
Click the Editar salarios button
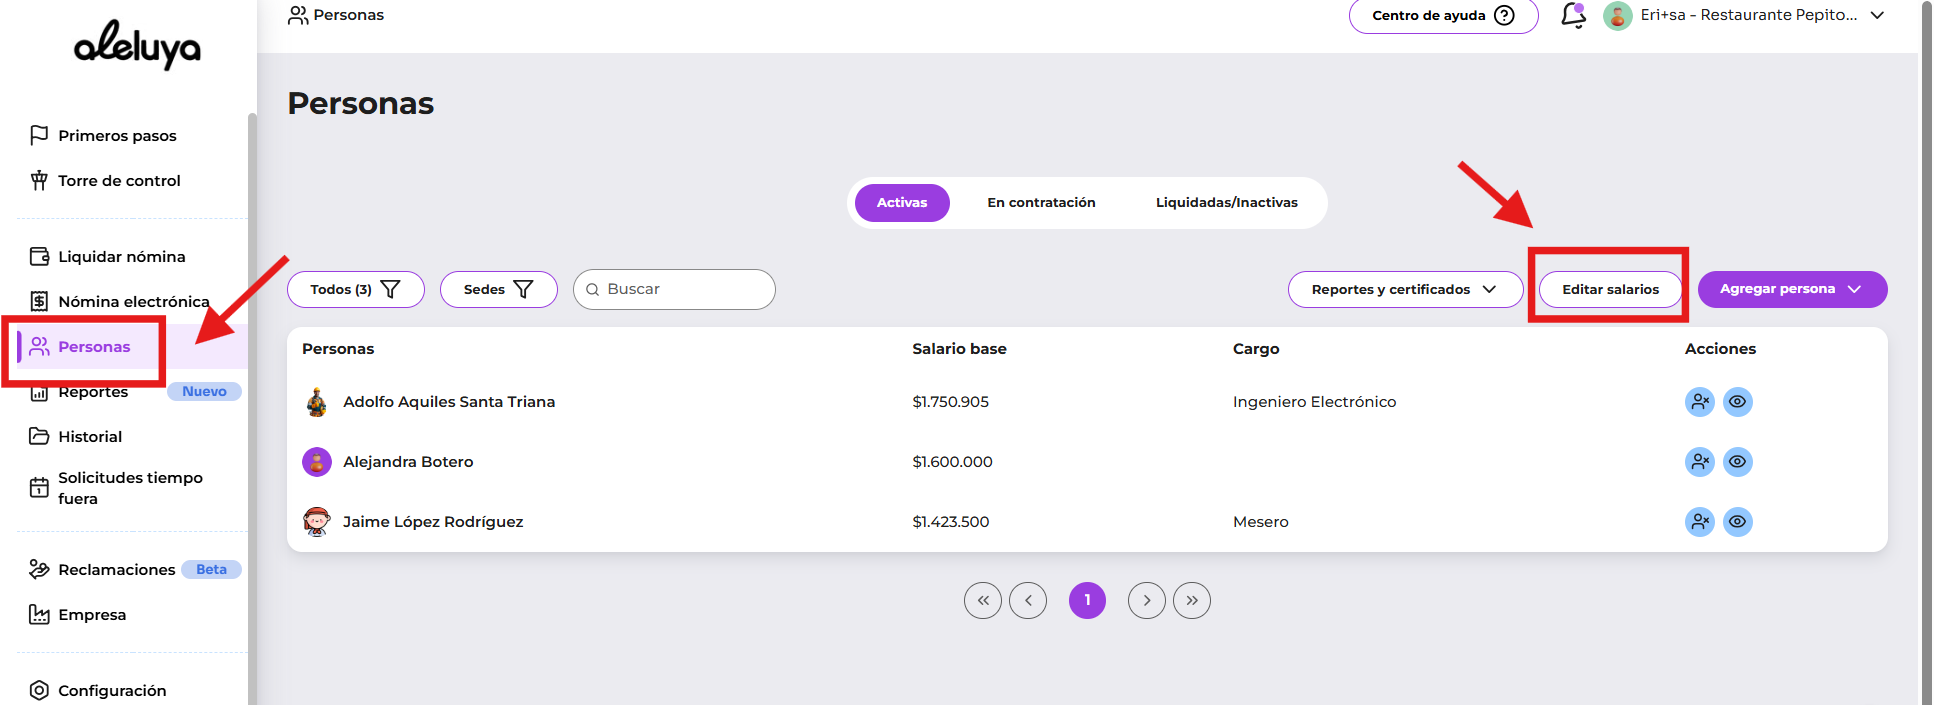pyautogui.click(x=1610, y=290)
